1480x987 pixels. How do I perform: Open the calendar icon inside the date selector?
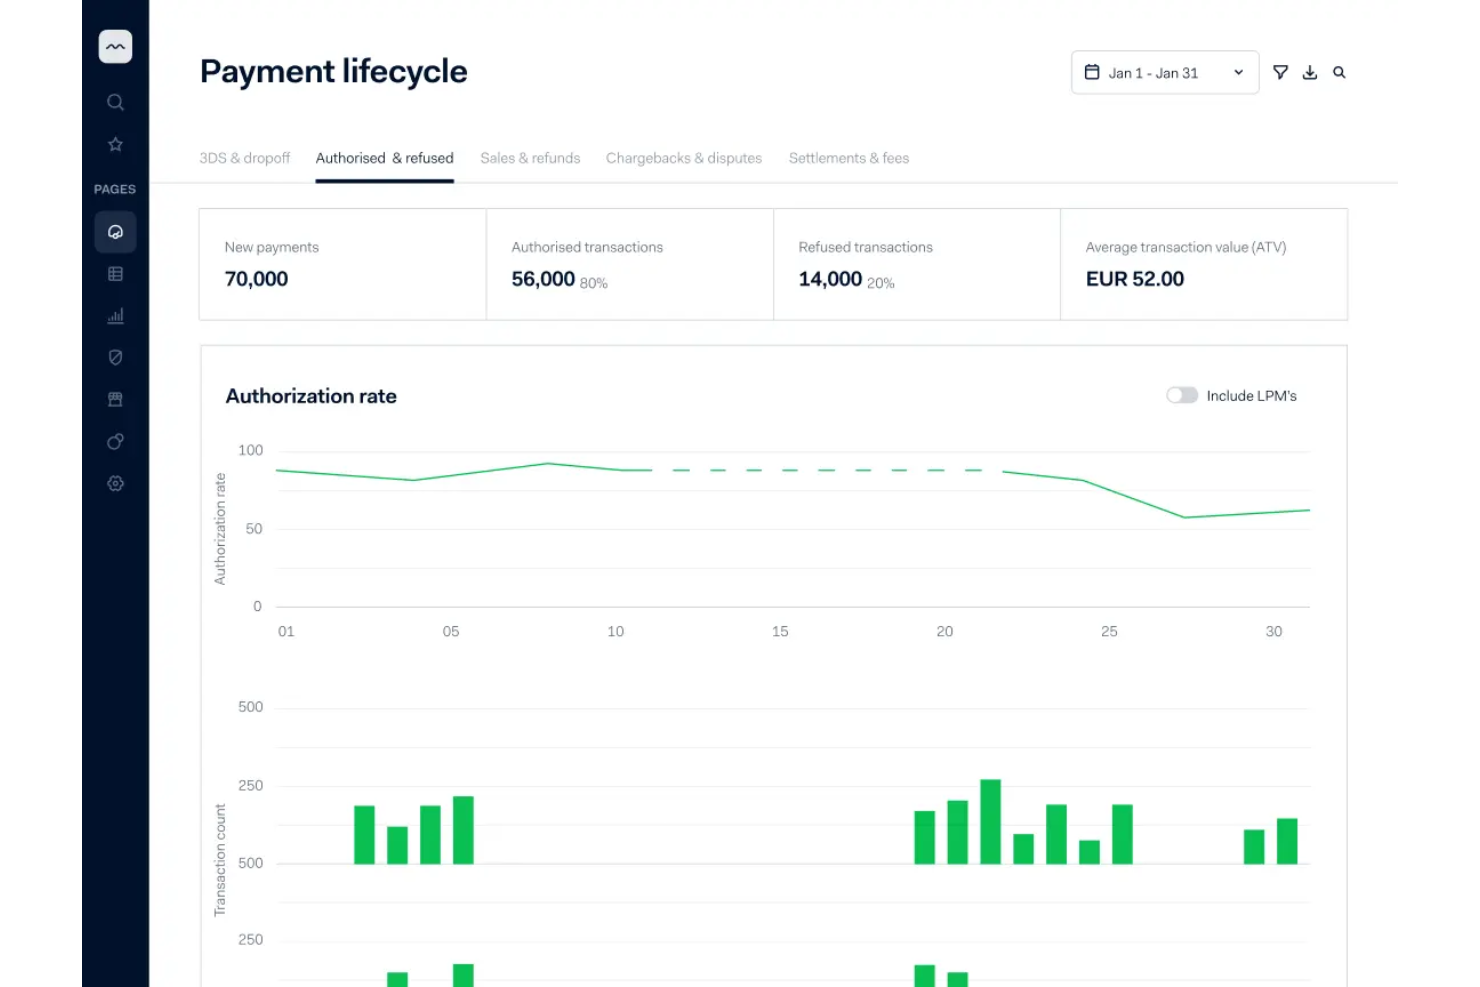tap(1092, 72)
